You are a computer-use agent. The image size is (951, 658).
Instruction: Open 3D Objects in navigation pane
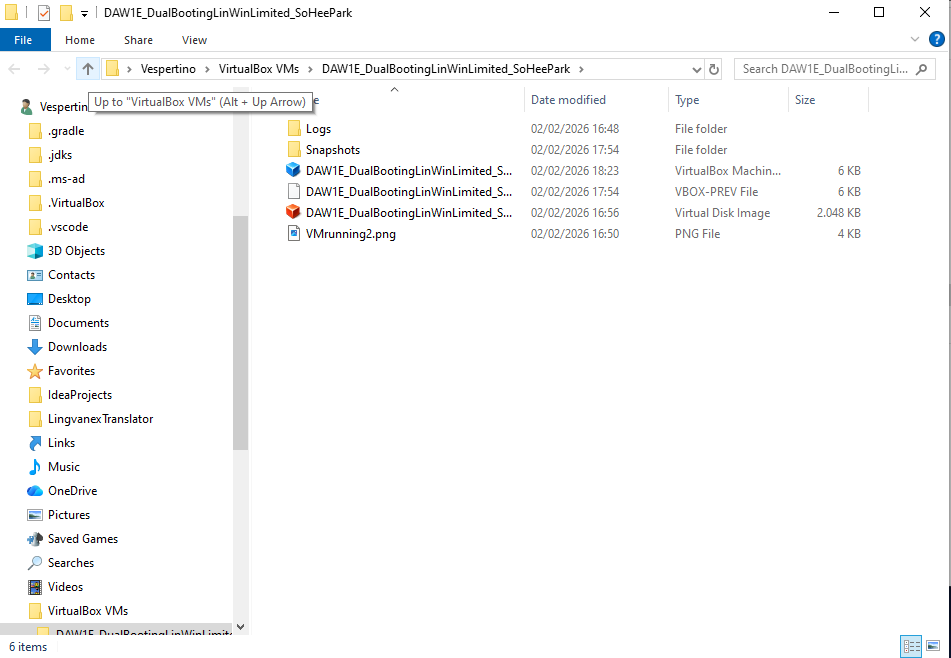click(76, 250)
